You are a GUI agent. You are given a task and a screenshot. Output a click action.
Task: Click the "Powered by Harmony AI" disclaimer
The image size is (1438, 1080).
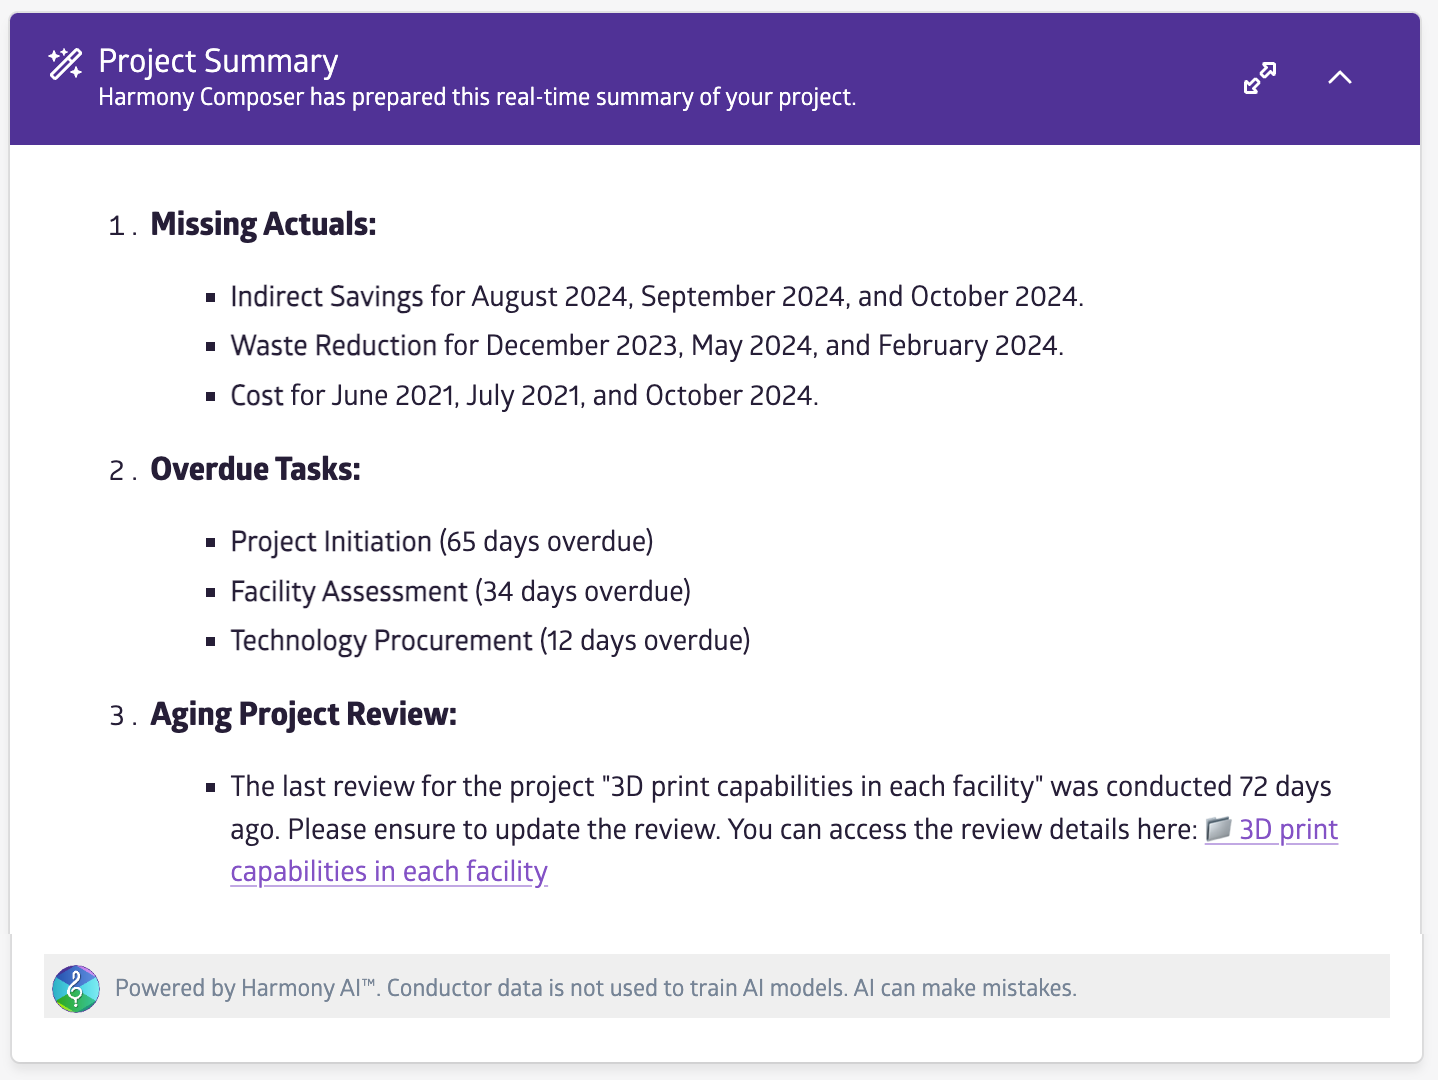click(595, 988)
